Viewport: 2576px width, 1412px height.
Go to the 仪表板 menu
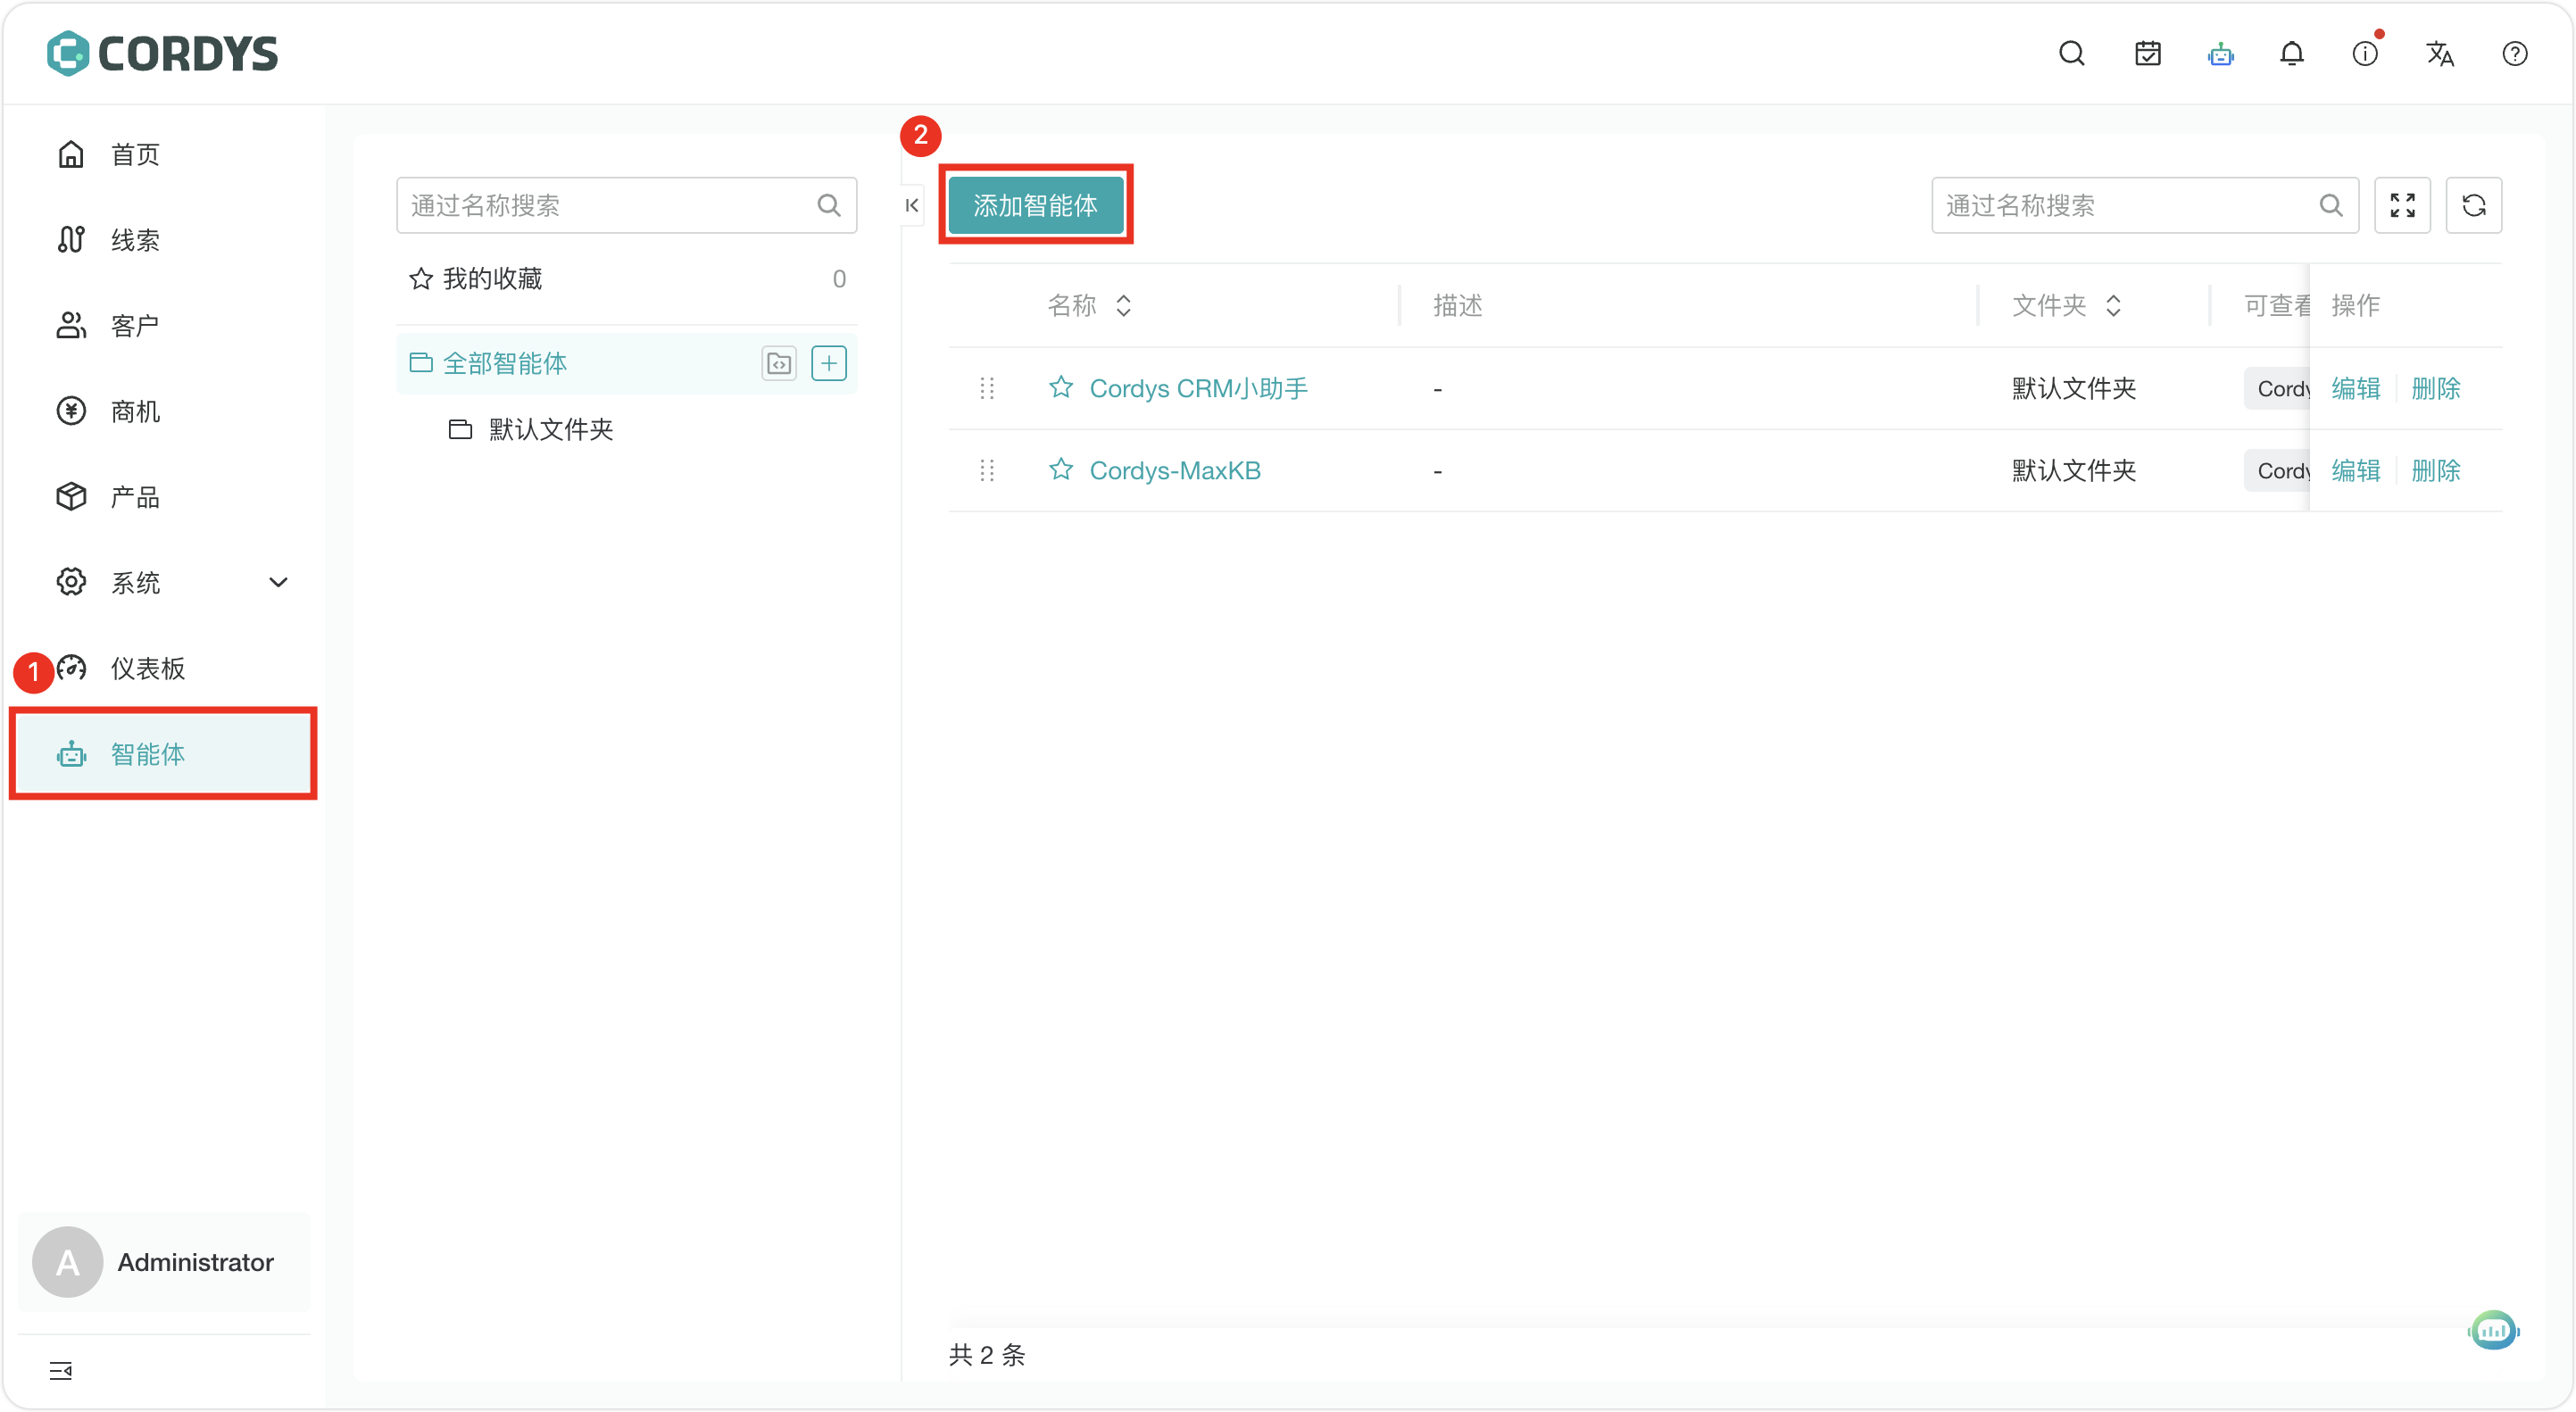147,668
